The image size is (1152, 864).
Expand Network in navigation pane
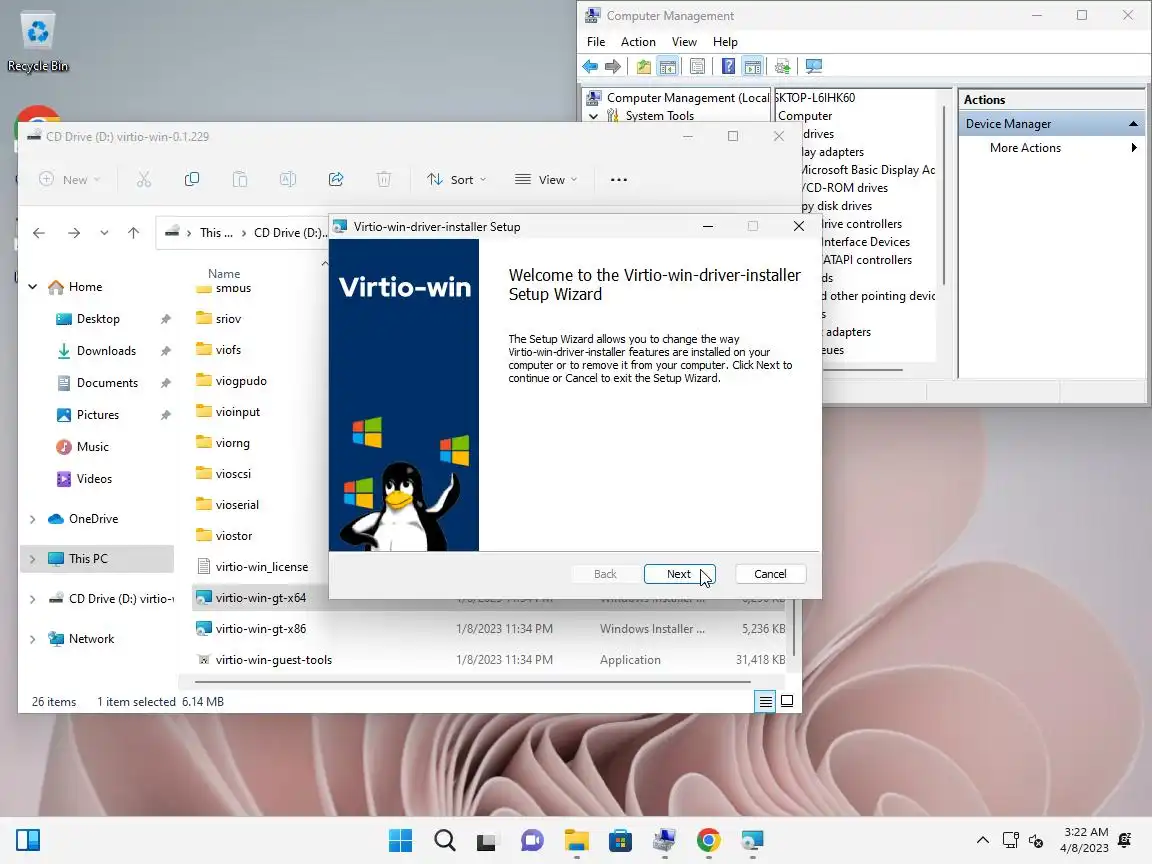pos(33,638)
